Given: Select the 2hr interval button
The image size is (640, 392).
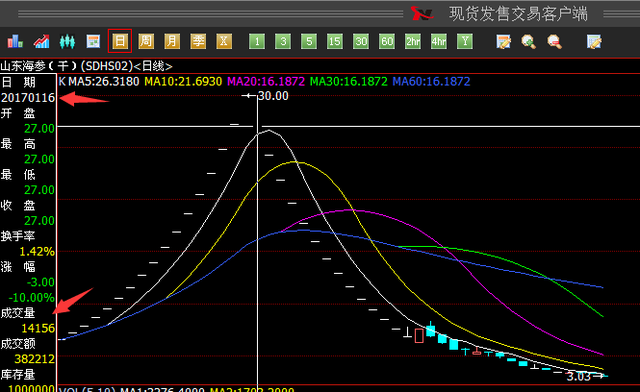Looking at the screenshot, I should pyautogui.click(x=413, y=41).
